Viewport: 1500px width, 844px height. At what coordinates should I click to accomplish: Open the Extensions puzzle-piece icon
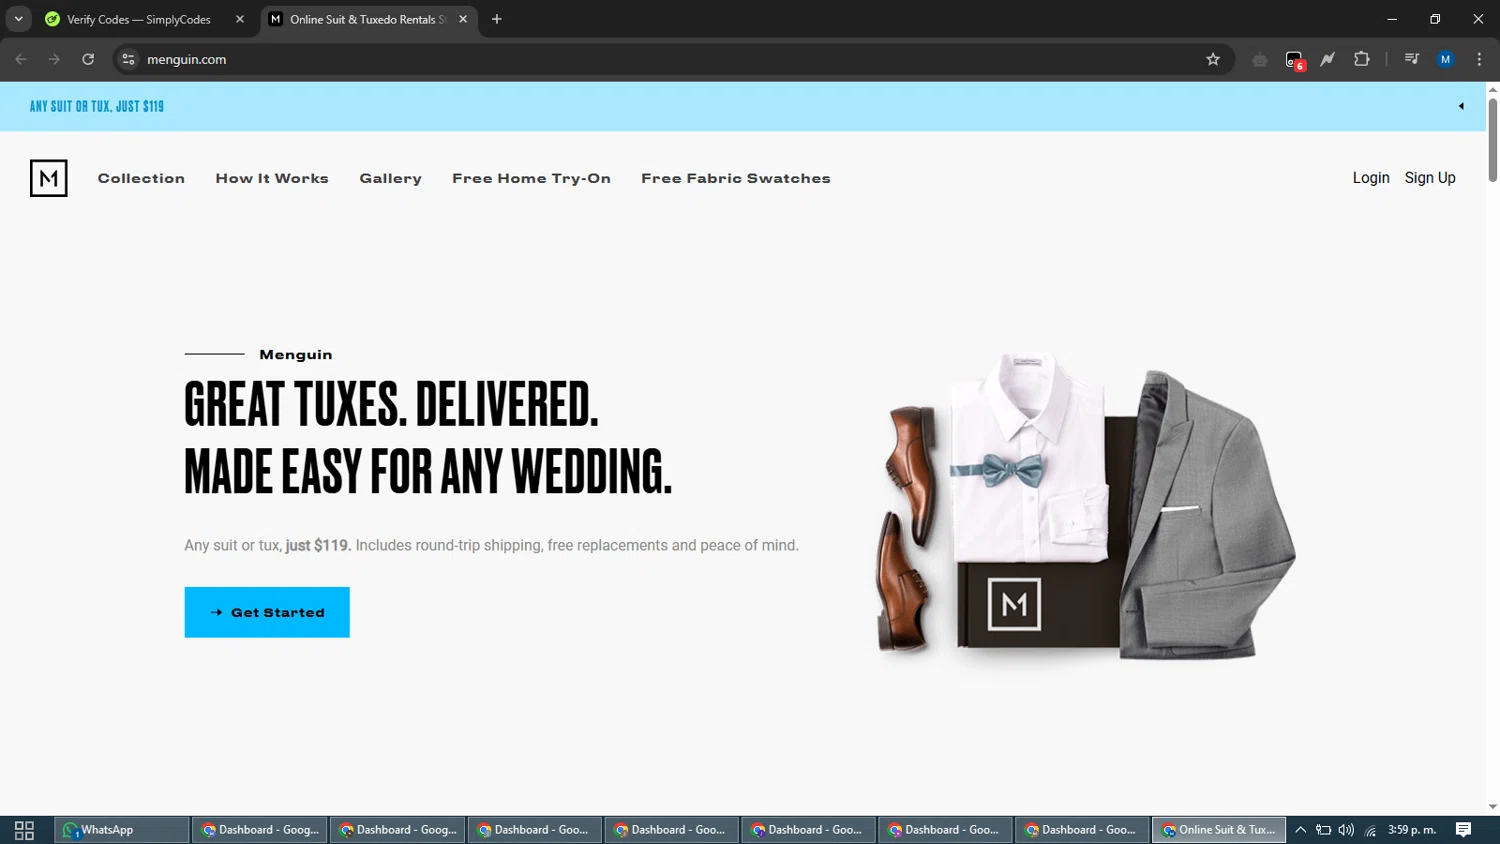point(1361,59)
